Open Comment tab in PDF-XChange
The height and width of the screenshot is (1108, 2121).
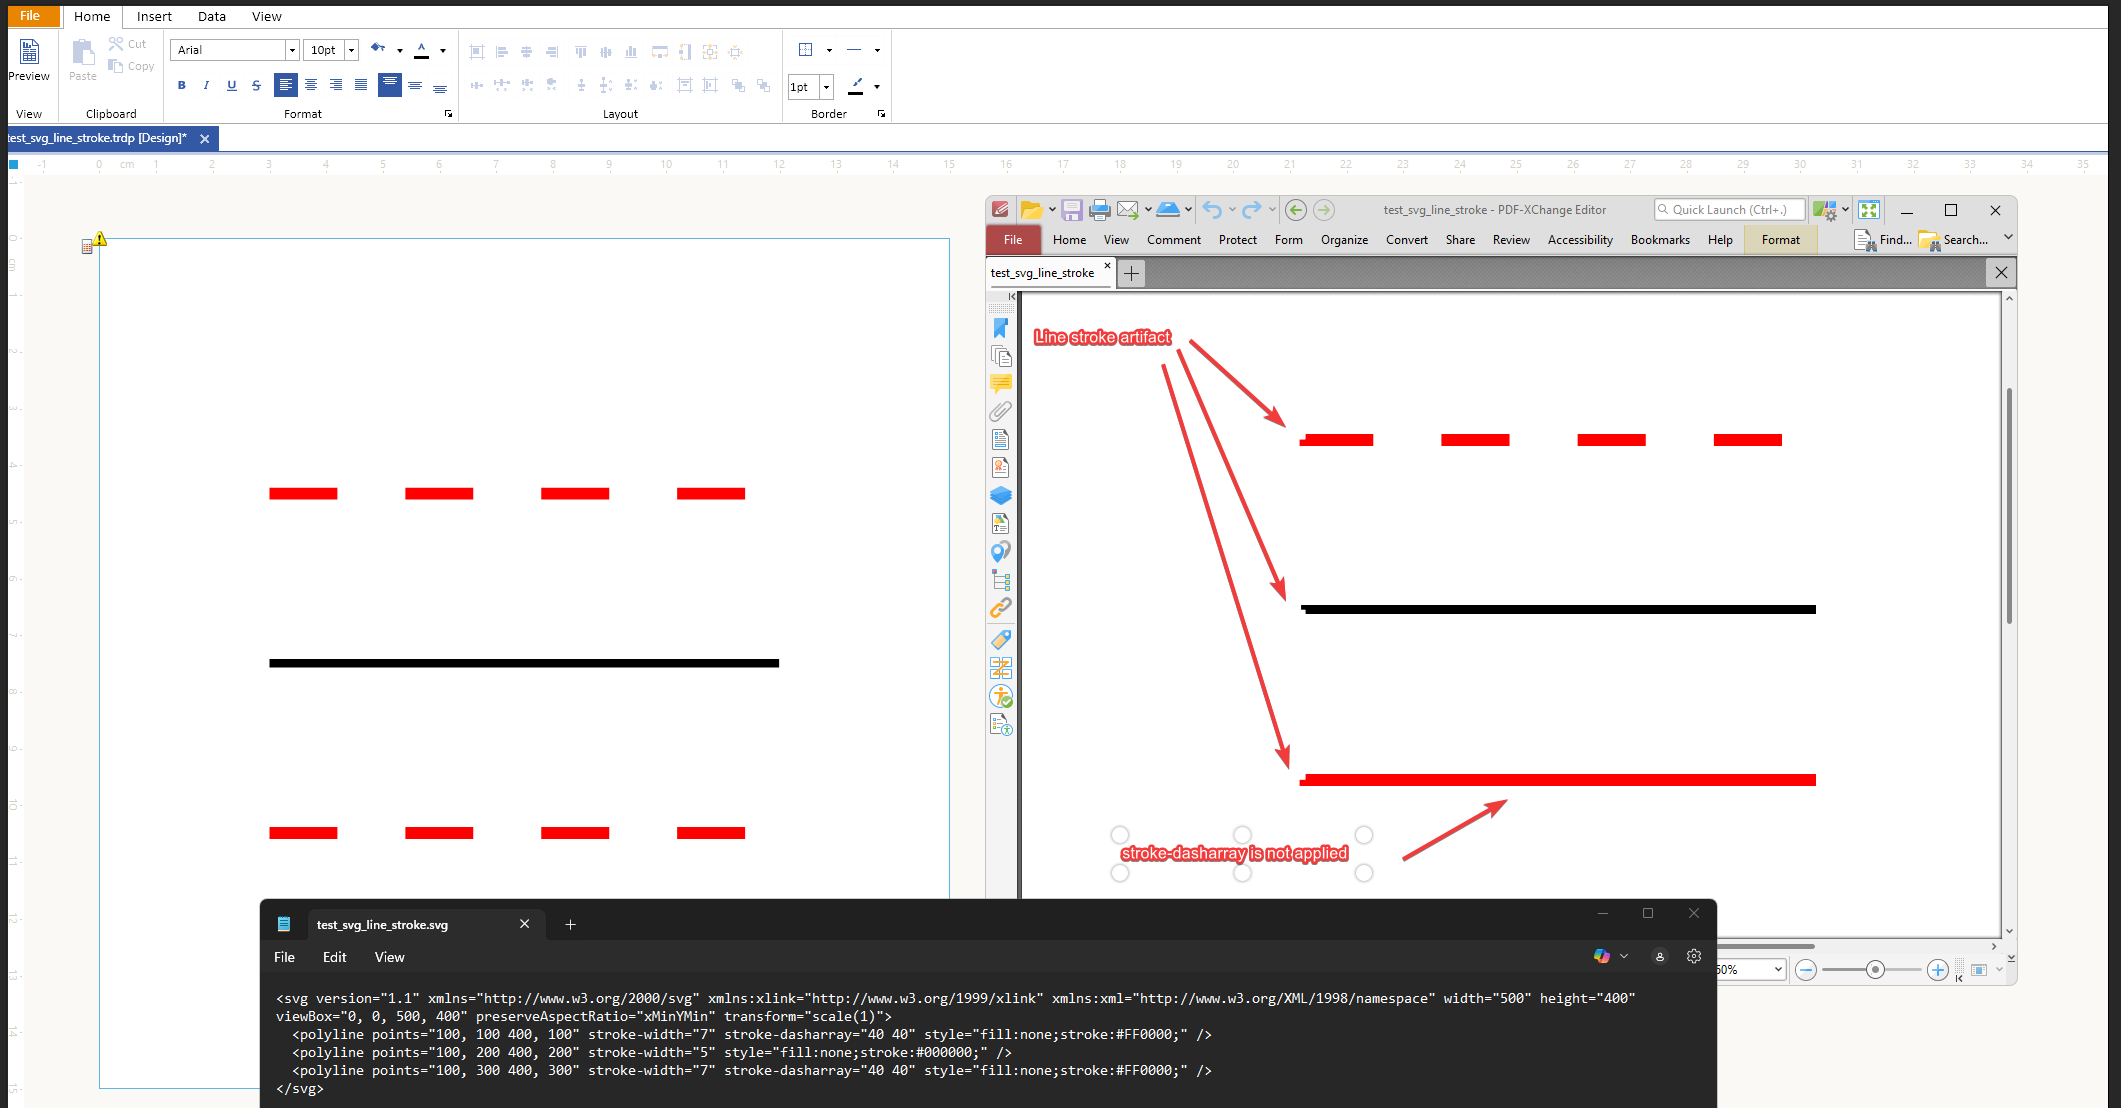click(x=1173, y=240)
